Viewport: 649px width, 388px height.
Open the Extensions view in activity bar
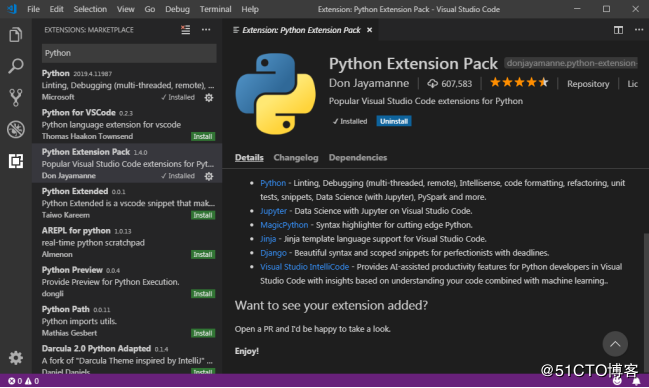[x=15, y=161]
